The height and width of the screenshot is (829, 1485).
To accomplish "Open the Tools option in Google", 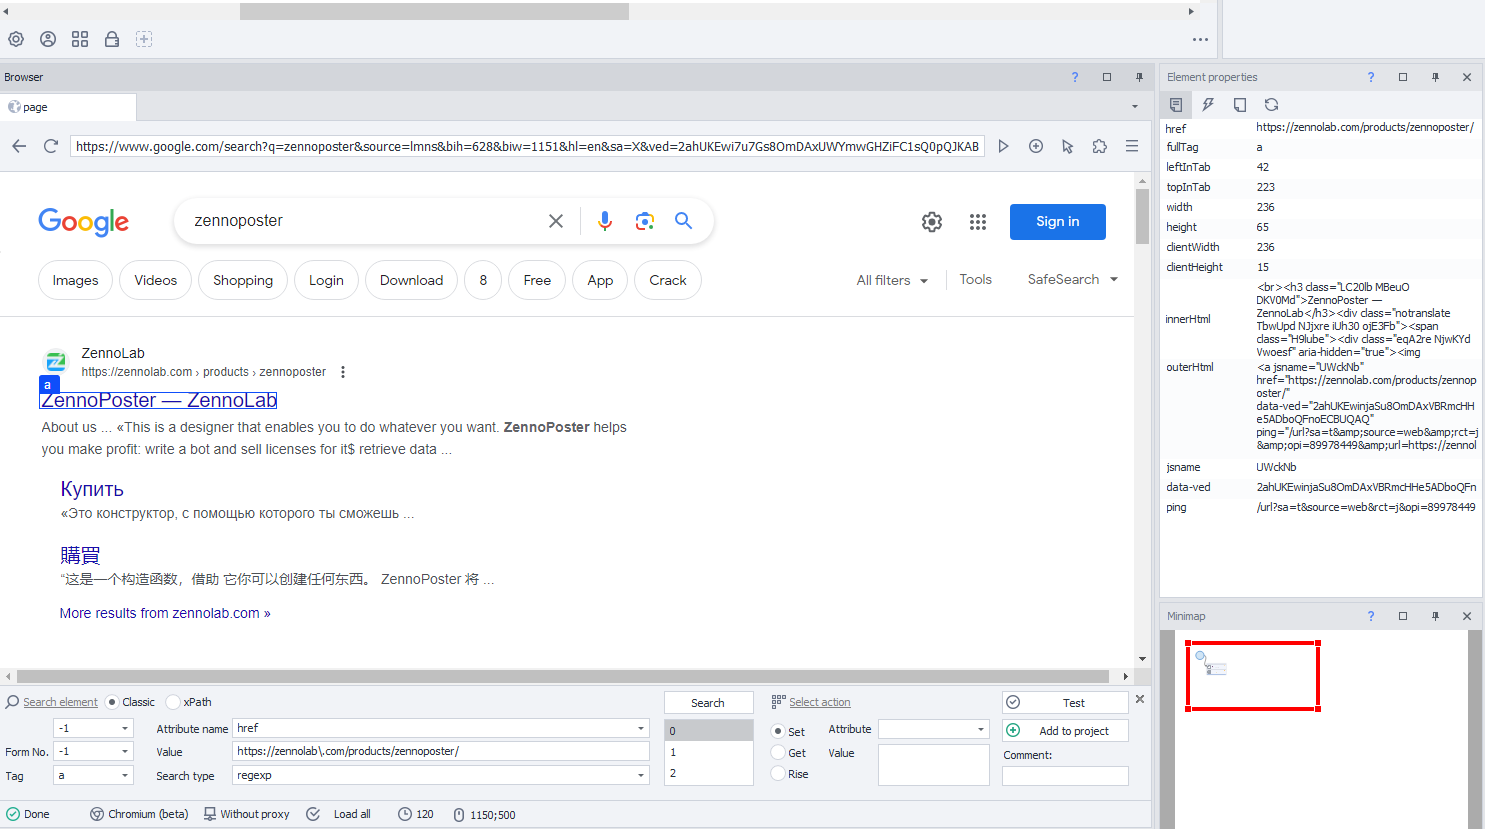I will (976, 279).
